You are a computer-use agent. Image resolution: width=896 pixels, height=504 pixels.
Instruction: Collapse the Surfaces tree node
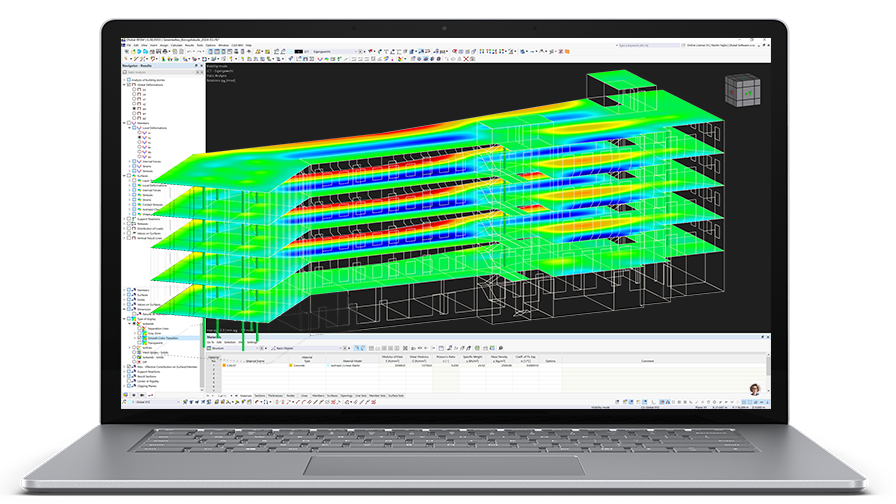[124, 176]
